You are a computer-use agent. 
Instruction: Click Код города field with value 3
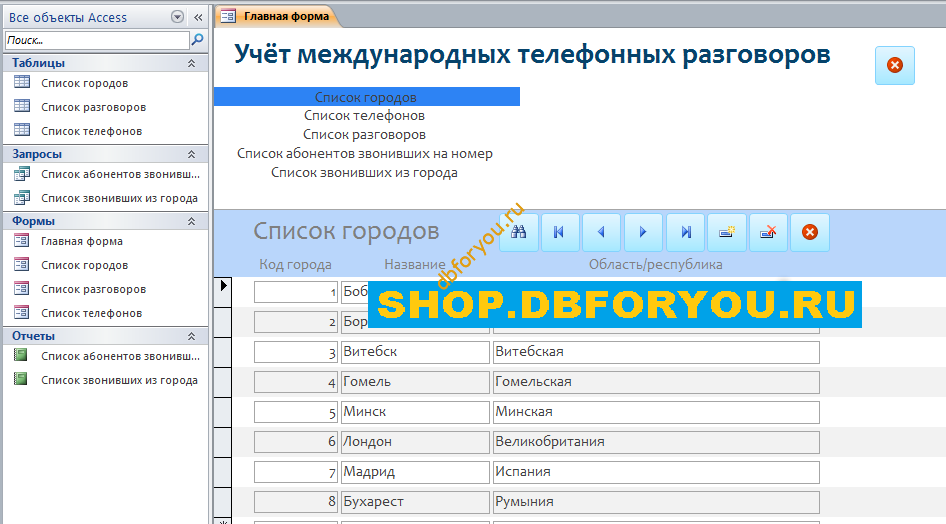(296, 352)
